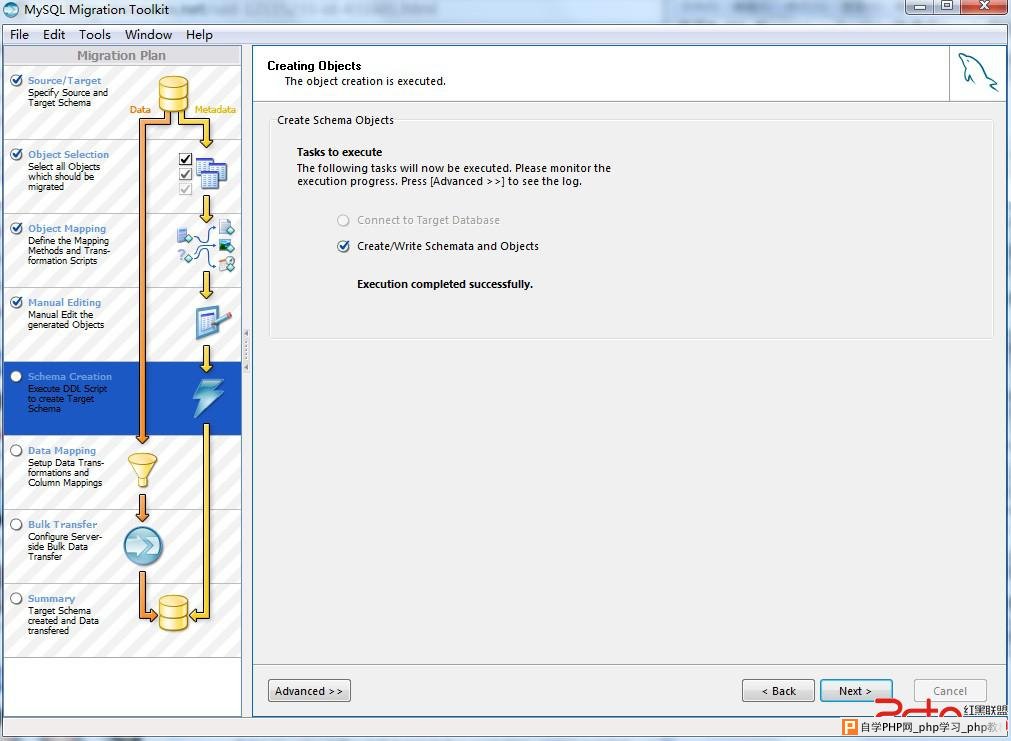Click the Data Mapping funnel icon
Viewport: 1011px width, 741px height.
coord(142,469)
